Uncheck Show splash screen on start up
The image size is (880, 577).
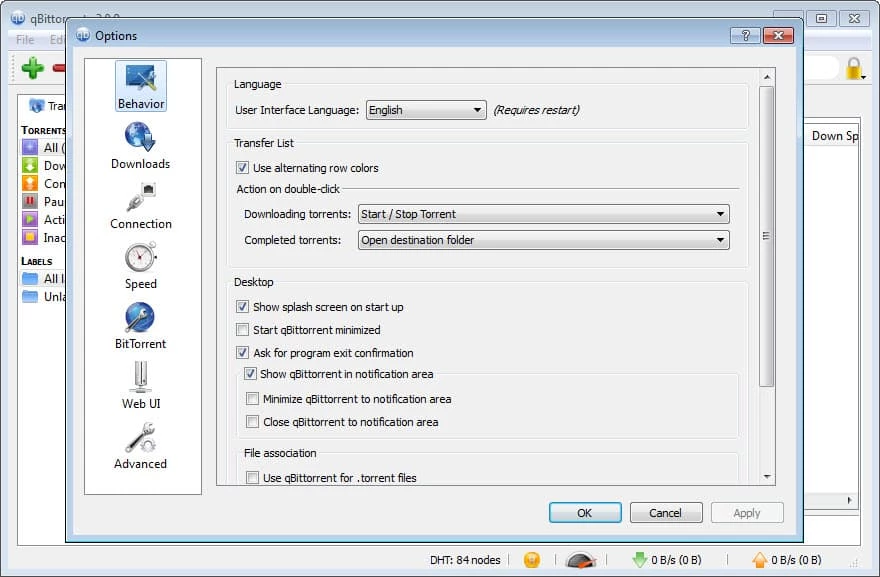242,307
